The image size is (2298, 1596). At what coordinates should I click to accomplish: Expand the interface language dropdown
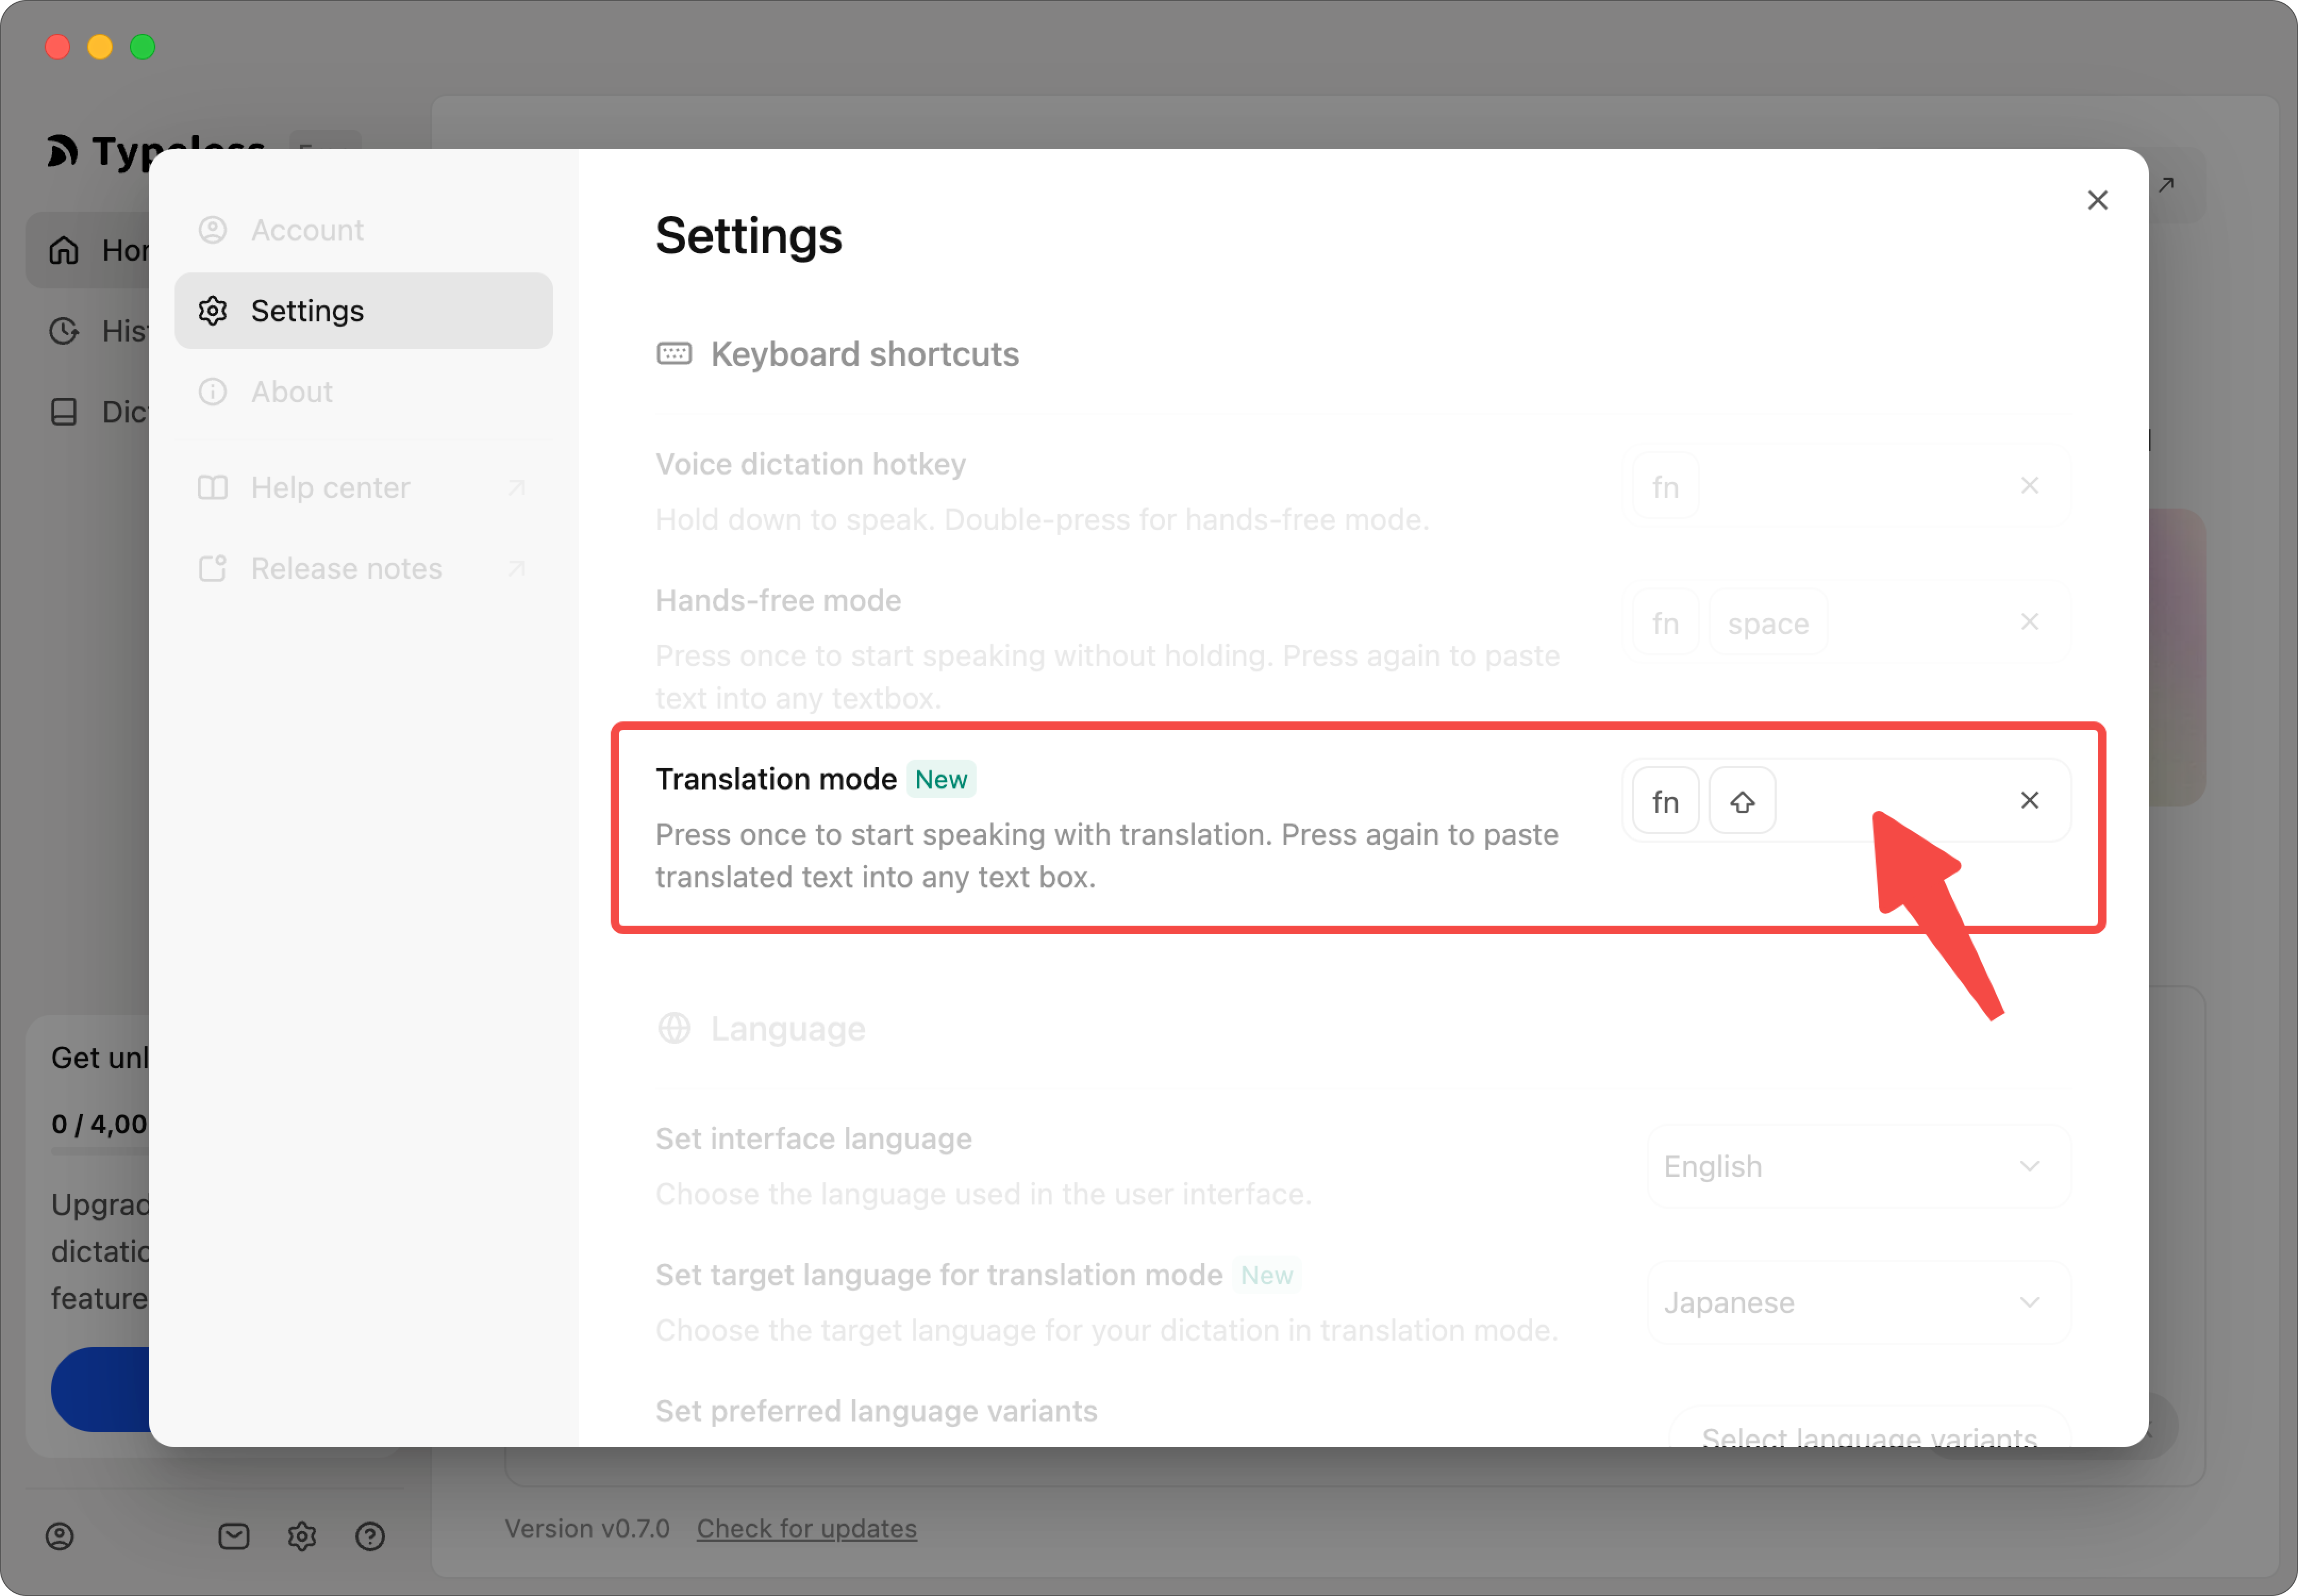point(1857,1166)
